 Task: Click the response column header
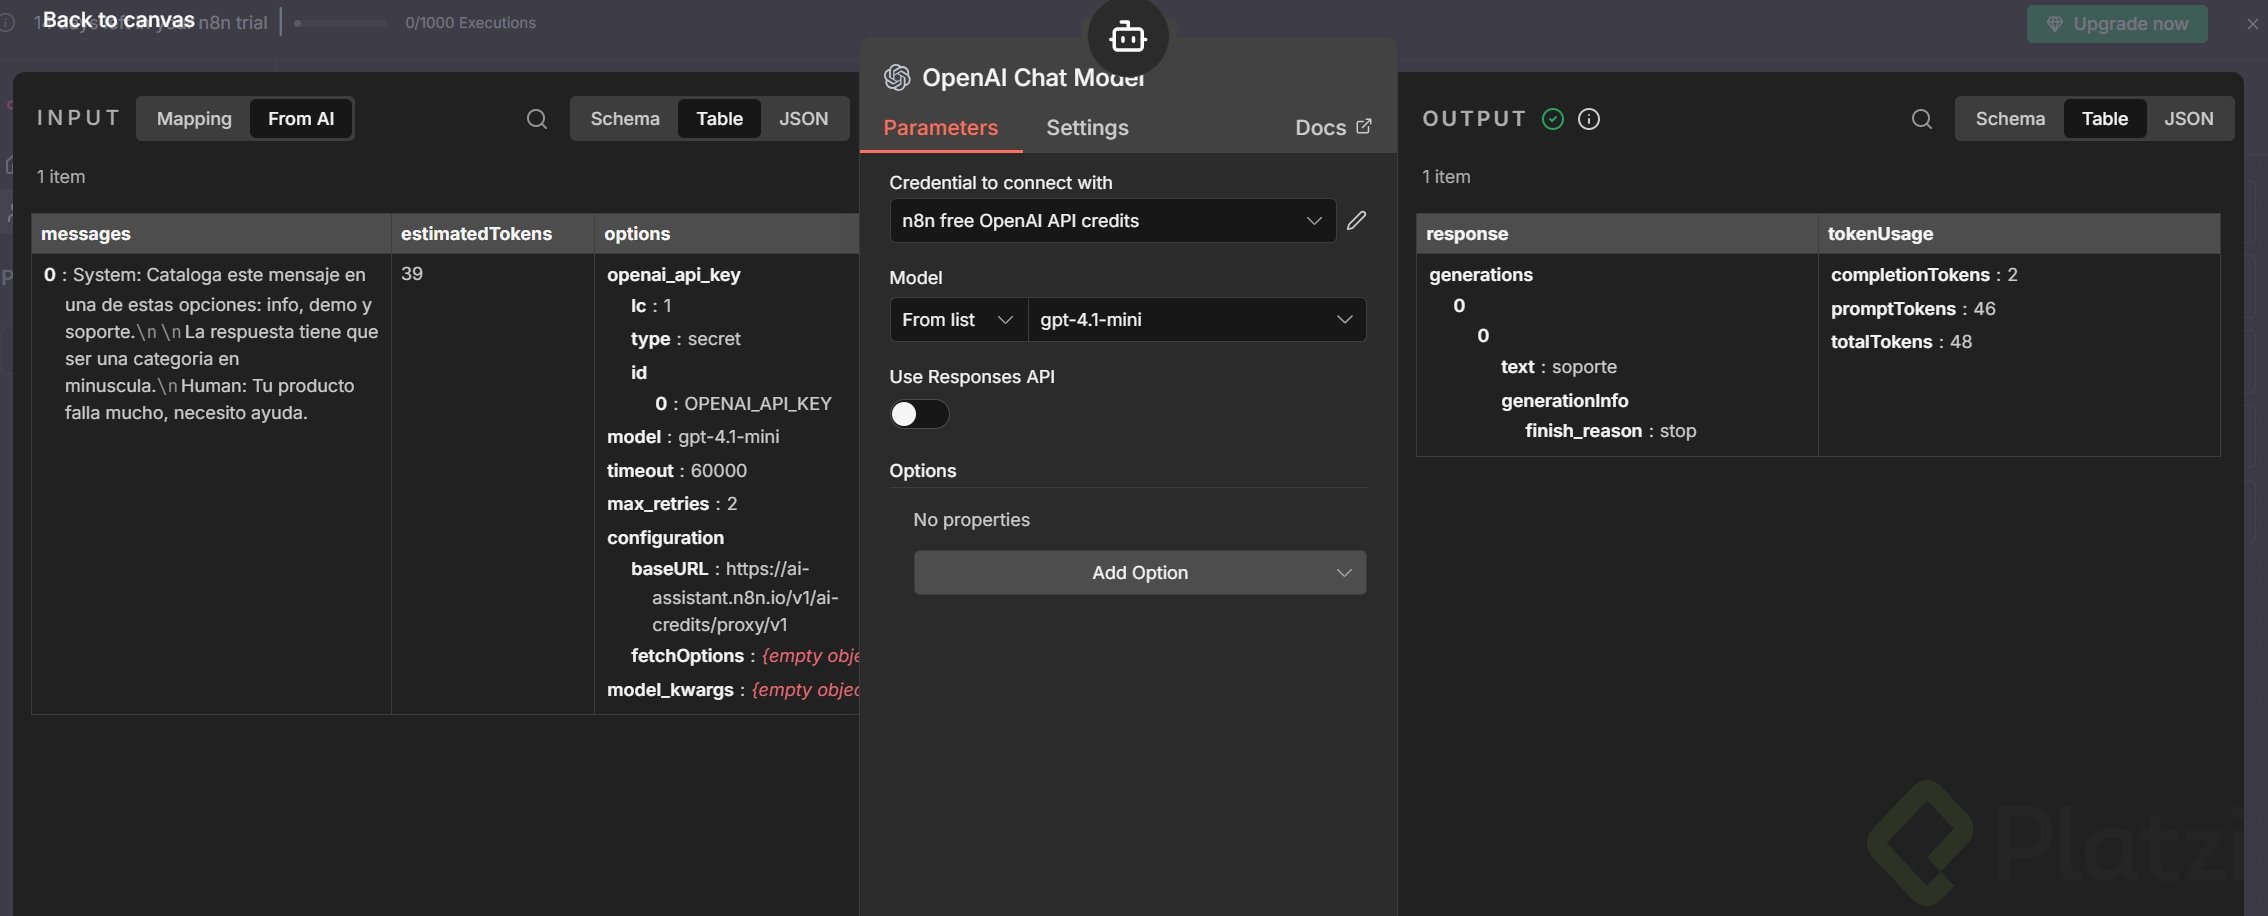[x=1617, y=234]
